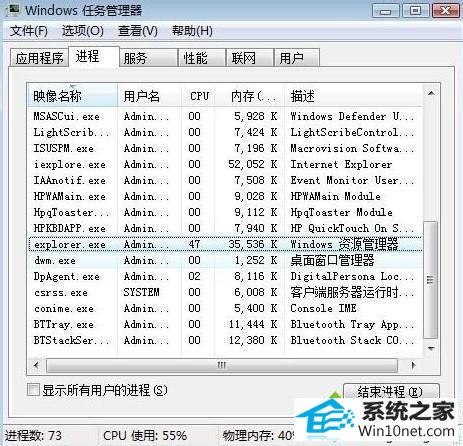Select the iexplore.exe process
The image size is (463, 446).
pos(225,164)
